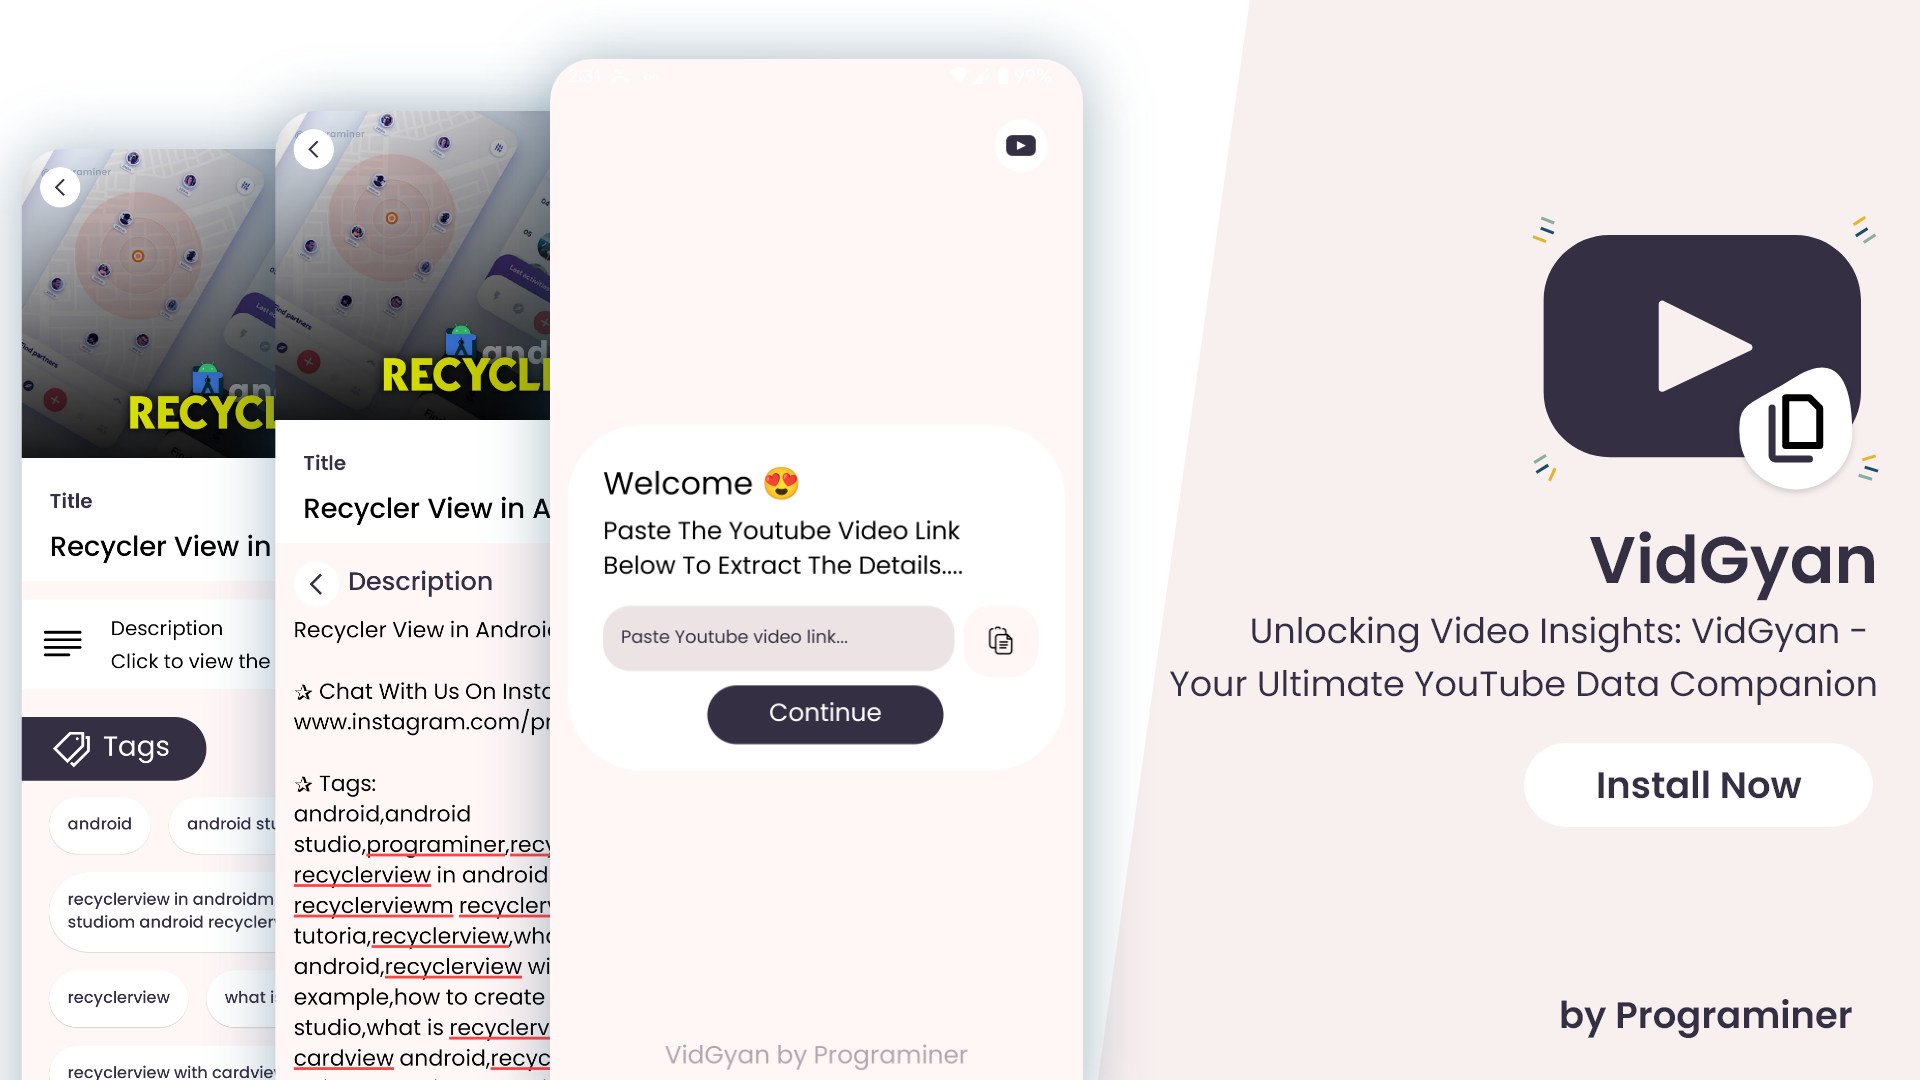Screen dimensions: 1920x1080
Task: Click the left navigation arrow on first screen
Action: tap(59, 187)
